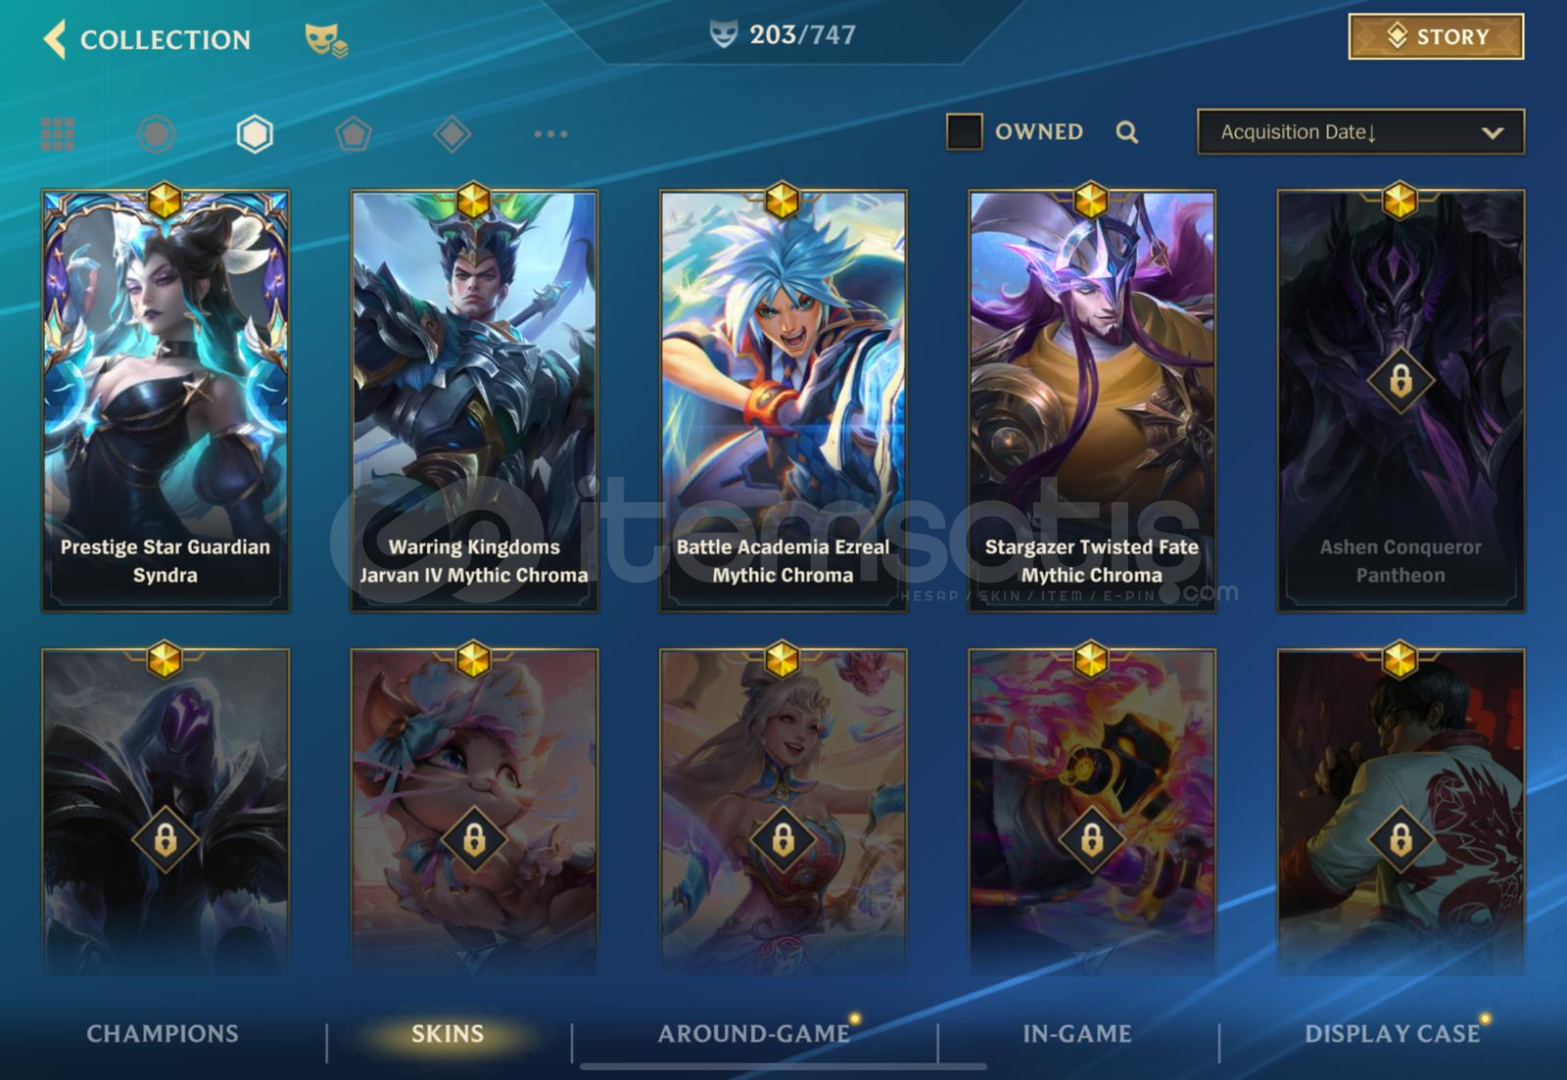Open the three-dots more filters icon
This screenshot has height=1080, width=1567.
pos(550,133)
